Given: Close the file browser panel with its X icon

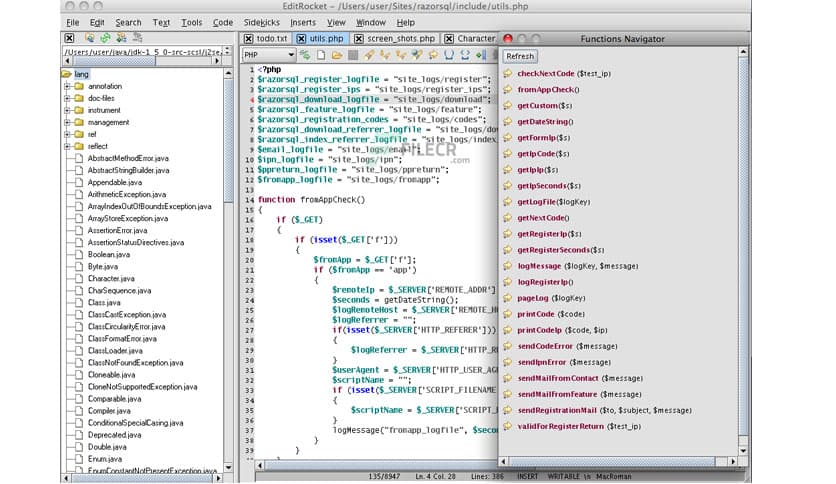Looking at the screenshot, I should click(x=69, y=38).
